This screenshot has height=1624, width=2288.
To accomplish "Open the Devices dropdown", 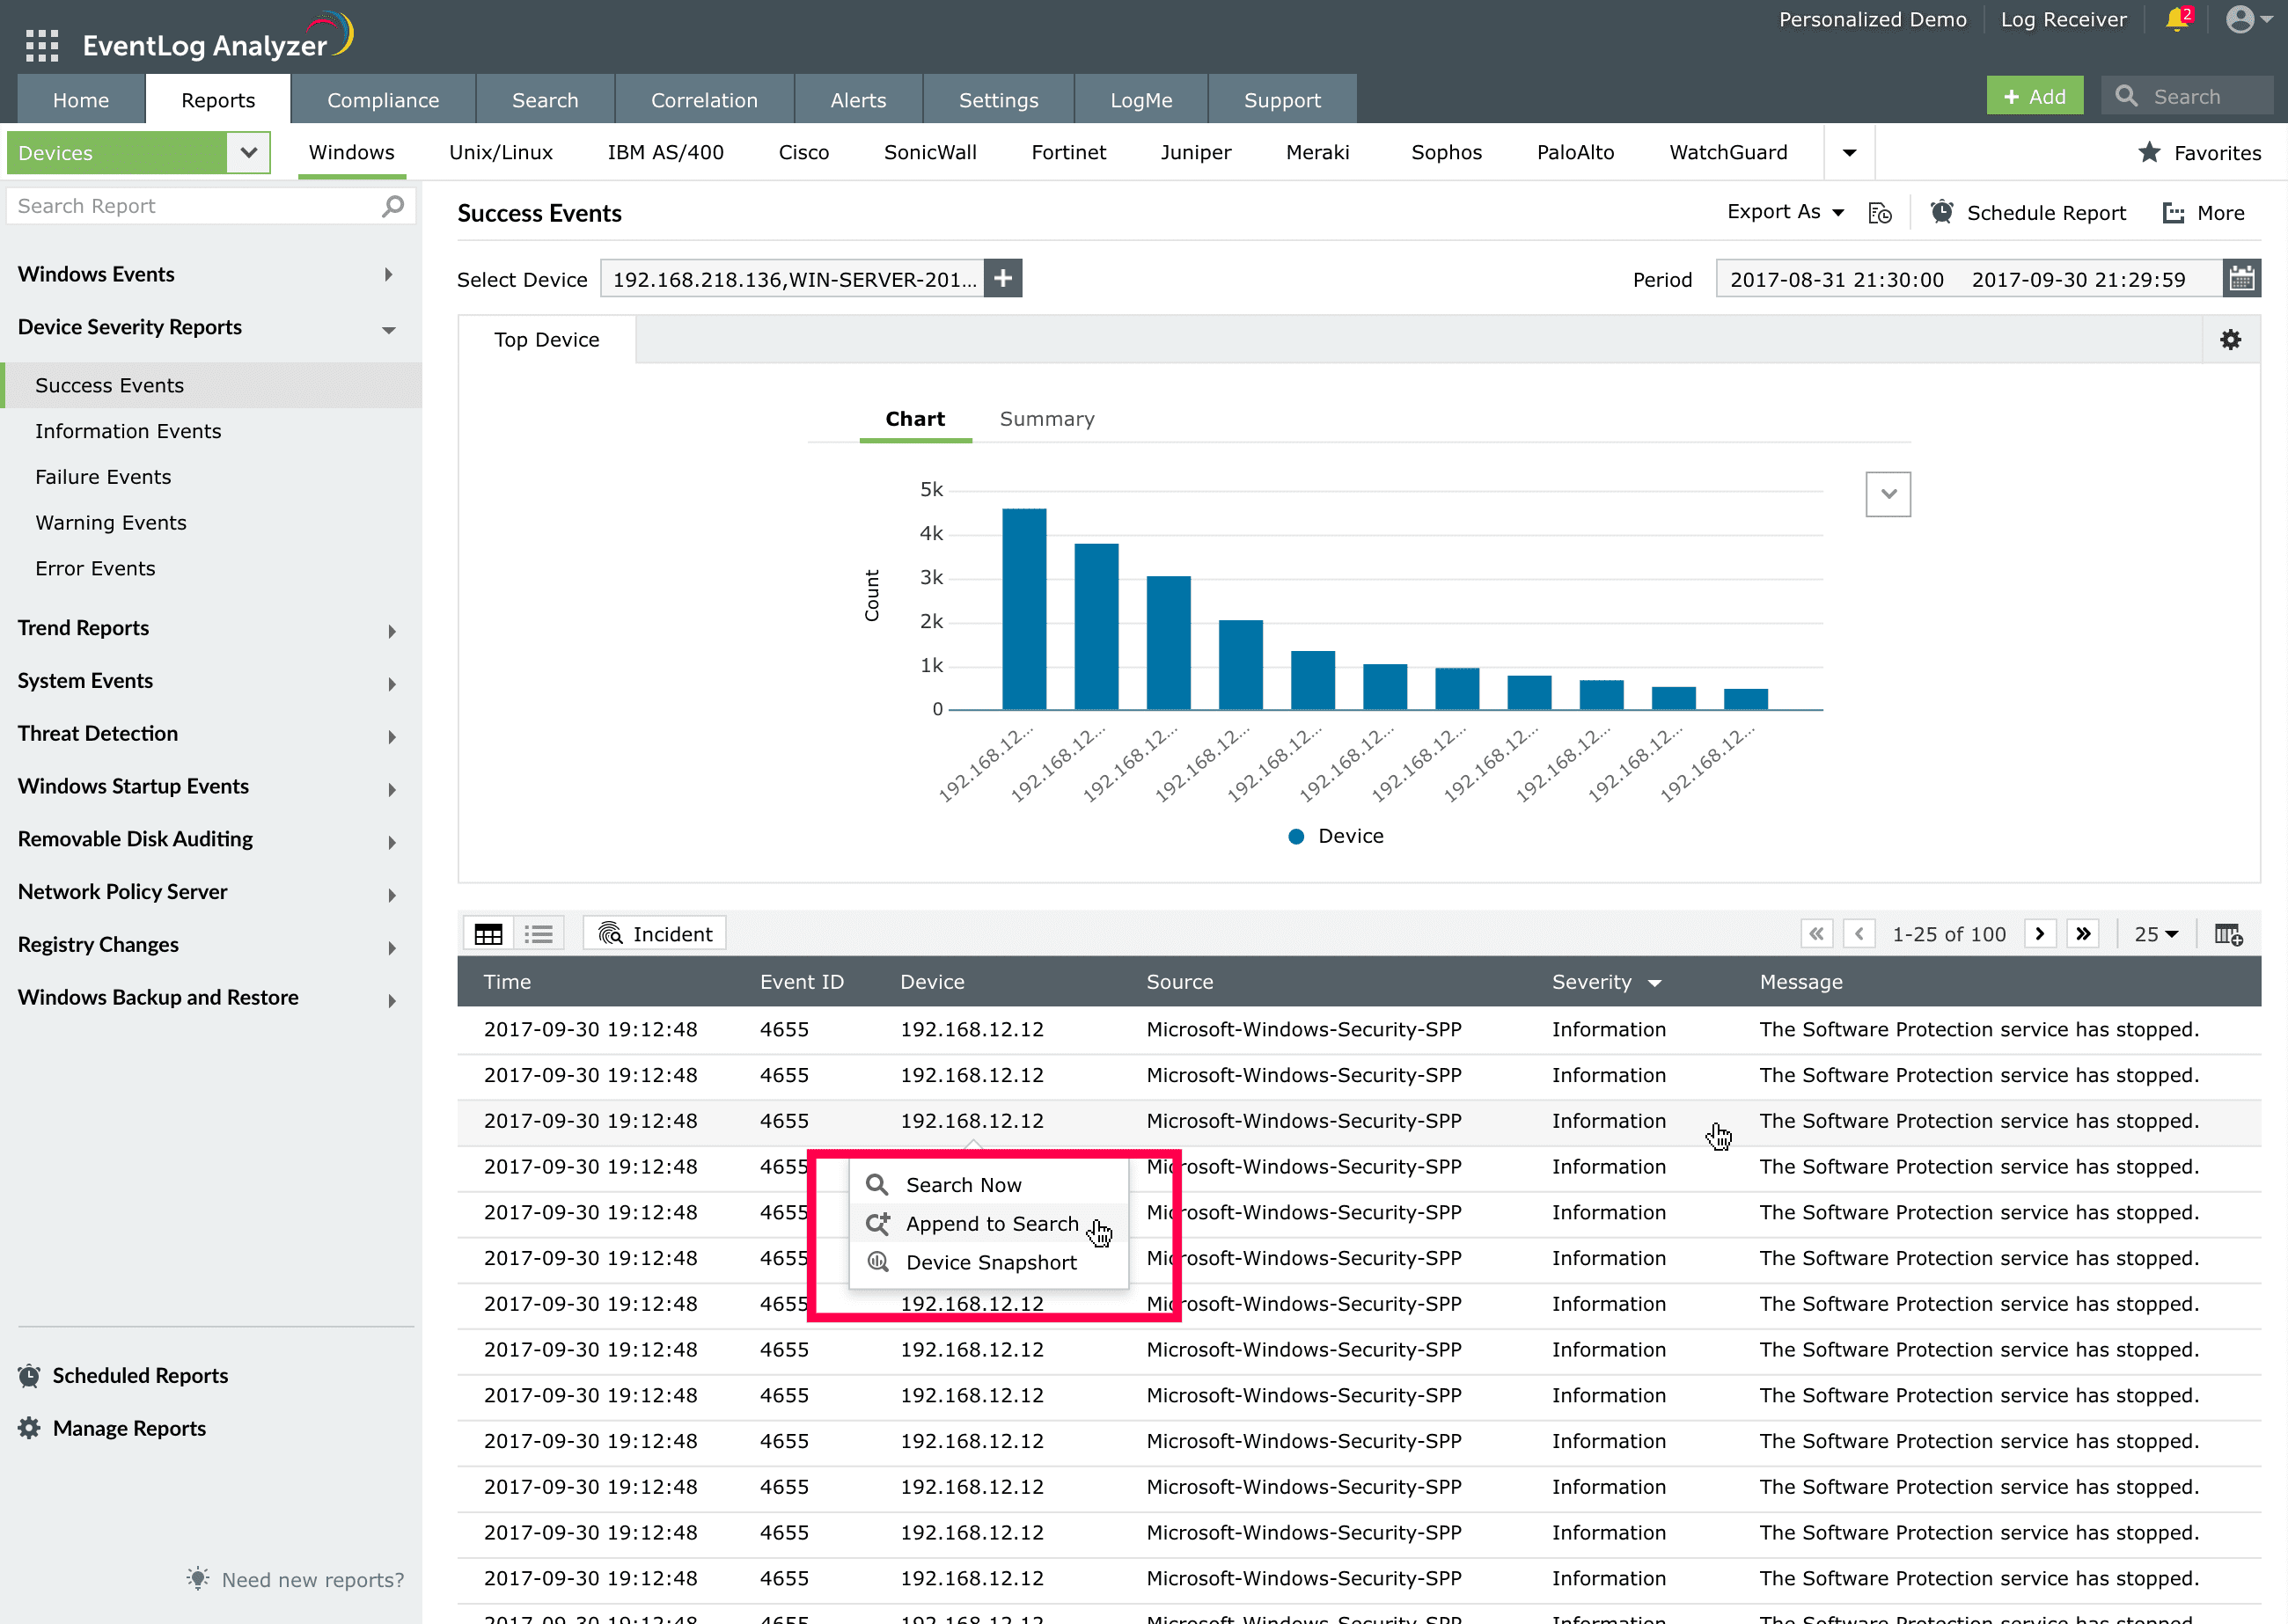I will point(248,153).
